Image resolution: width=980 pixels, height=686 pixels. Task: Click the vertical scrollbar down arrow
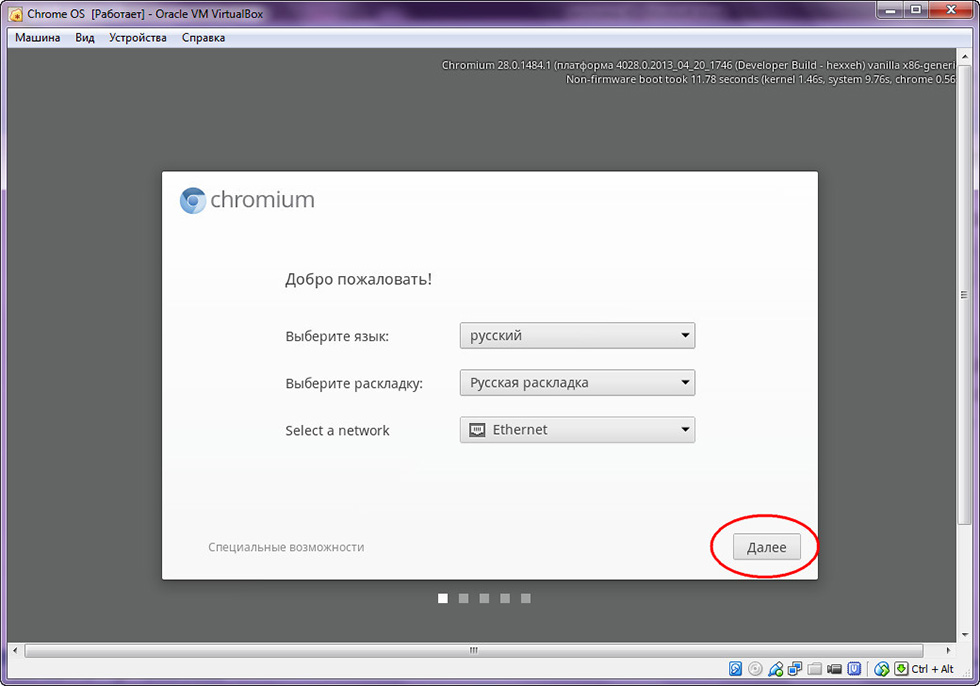coord(964,635)
